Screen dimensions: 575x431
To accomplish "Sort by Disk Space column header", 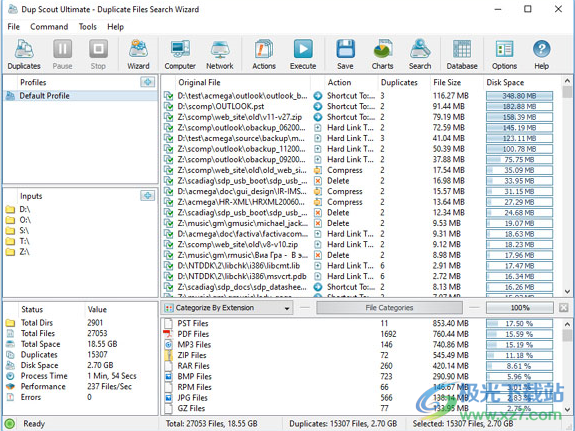I will coord(505,83).
